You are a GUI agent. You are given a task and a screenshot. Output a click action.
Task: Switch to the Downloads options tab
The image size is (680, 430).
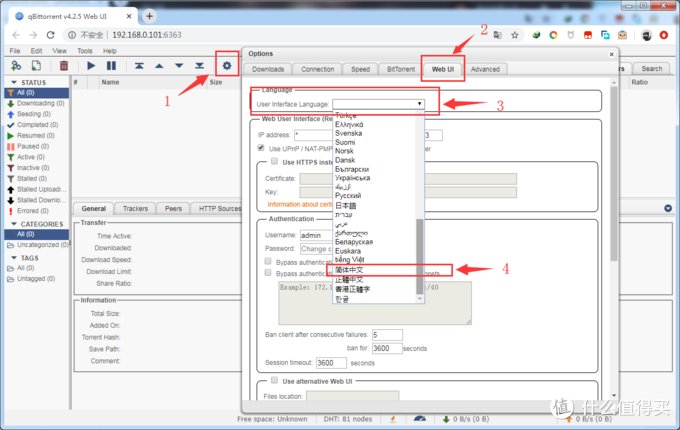pyautogui.click(x=268, y=69)
